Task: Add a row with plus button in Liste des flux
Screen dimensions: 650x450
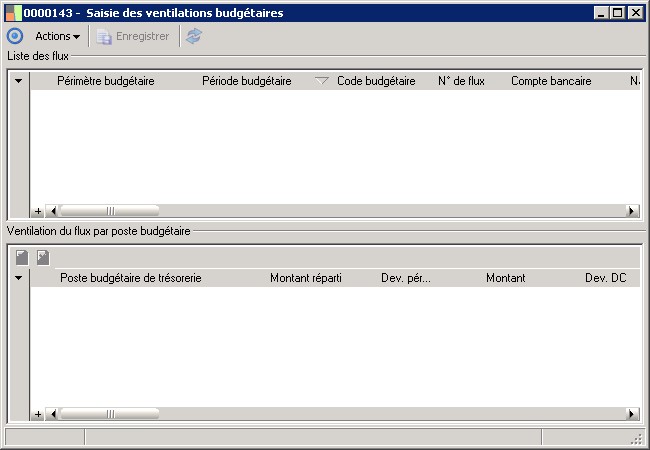Action: point(38,211)
